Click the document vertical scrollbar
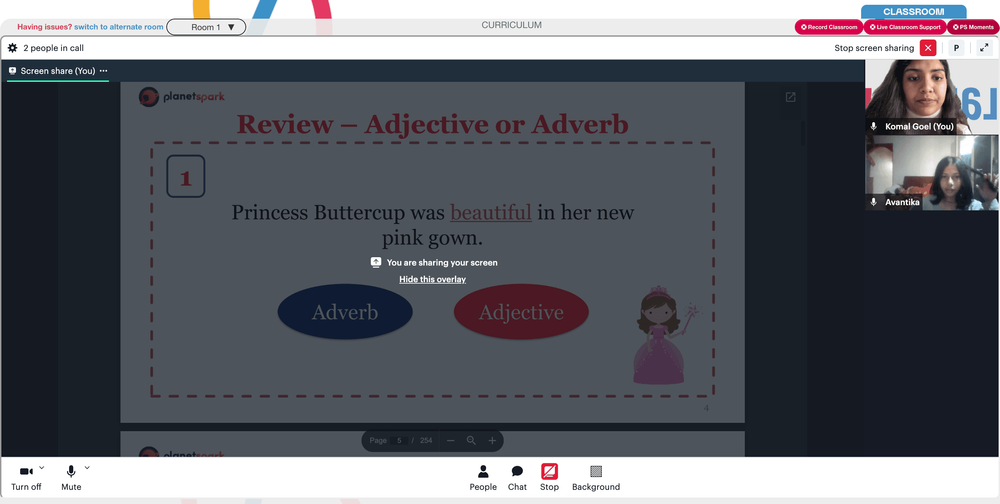 point(803,133)
